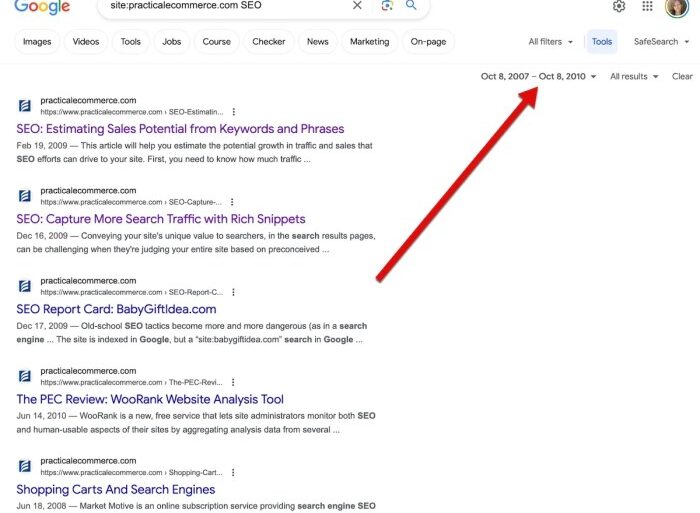This screenshot has height=513, width=700.
Task: Open The PEC Review: WooRank link
Action: (x=150, y=399)
